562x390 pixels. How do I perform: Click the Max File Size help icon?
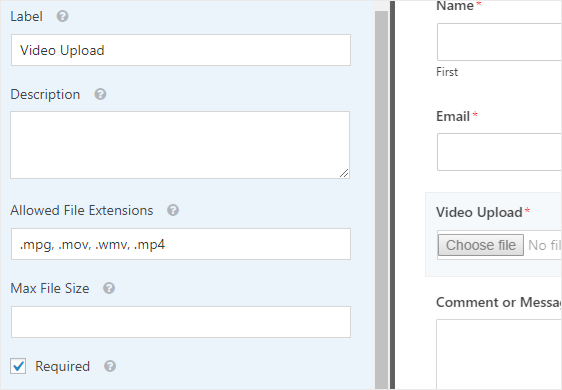[x=109, y=288]
